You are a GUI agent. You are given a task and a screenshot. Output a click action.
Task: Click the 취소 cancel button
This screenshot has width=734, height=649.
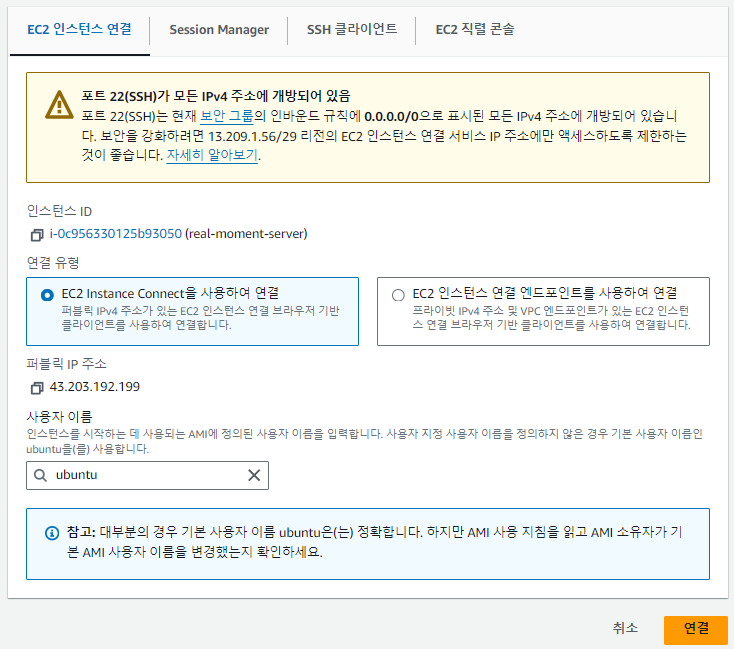tap(625, 628)
